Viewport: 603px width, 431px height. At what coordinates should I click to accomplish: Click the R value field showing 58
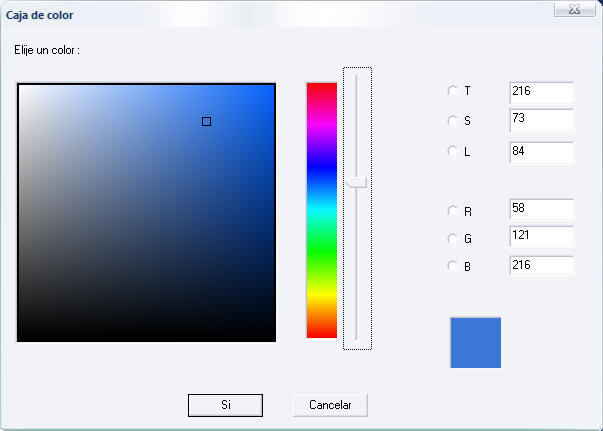(x=541, y=209)
